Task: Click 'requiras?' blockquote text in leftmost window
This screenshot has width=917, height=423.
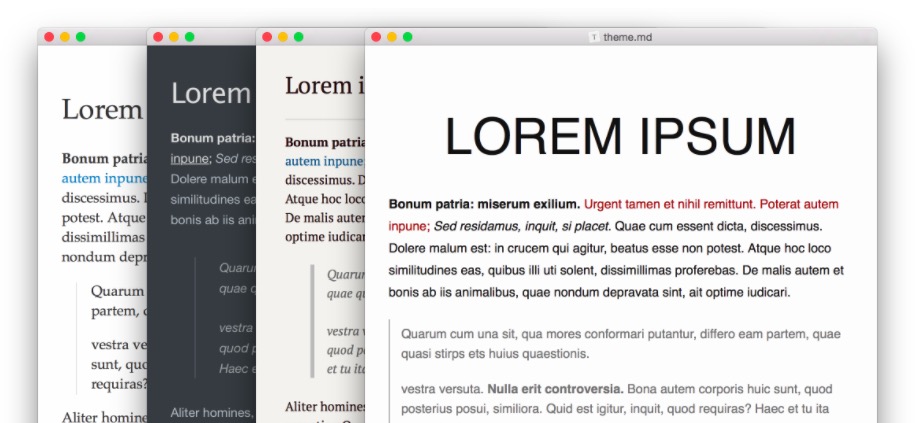Action: [x=119, y=384]
